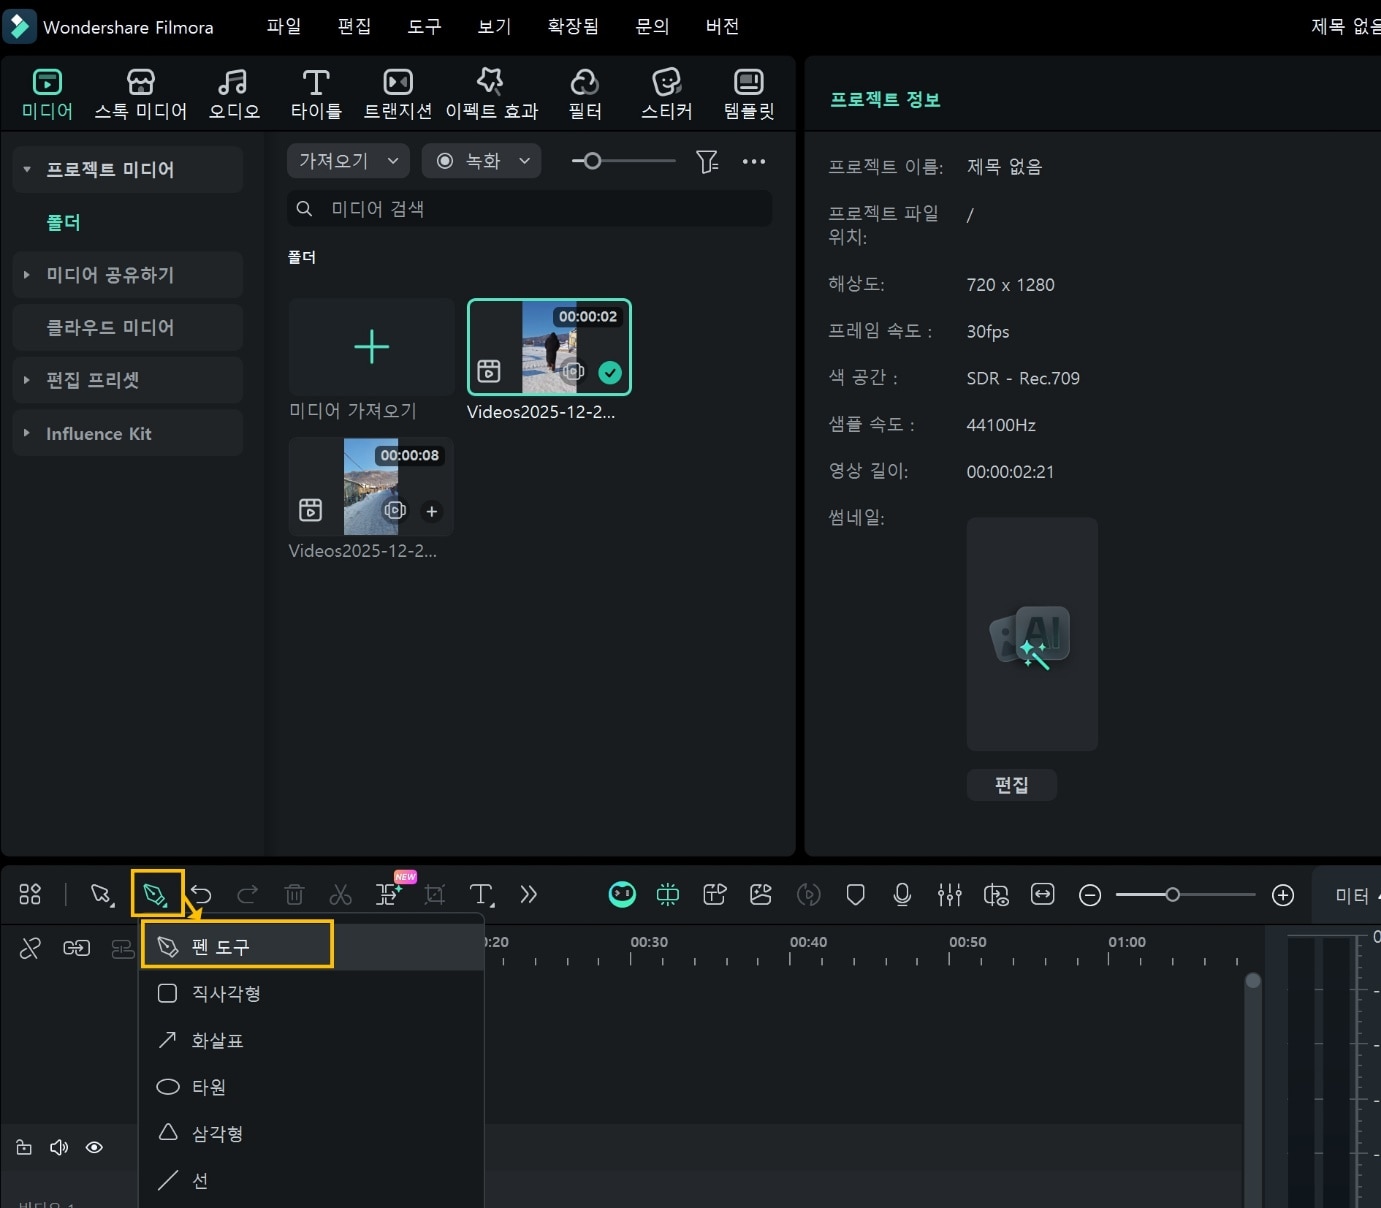1381x1208 pixels.
Task: Toggle the speaker mute icon on the track
Action: (x=59, y=1147)
